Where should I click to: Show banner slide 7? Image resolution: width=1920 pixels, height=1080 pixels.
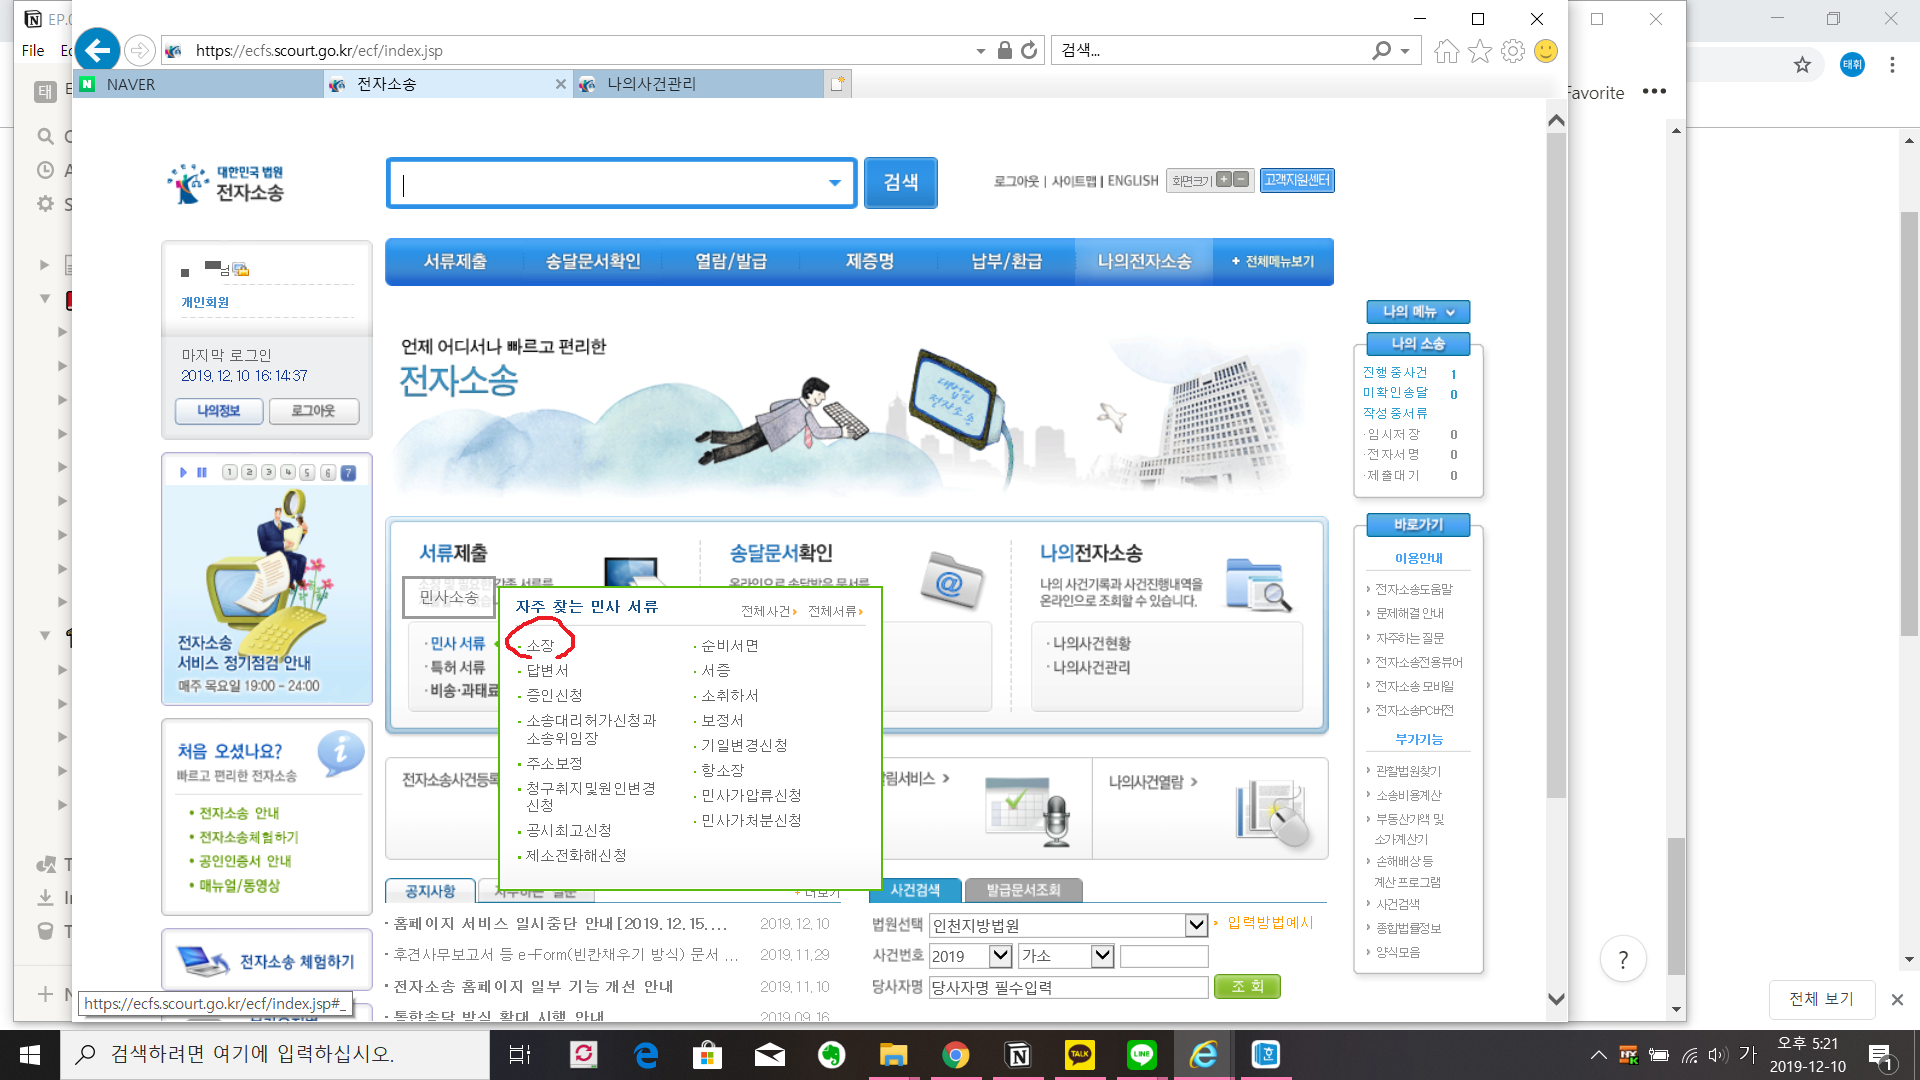point(348,472)
